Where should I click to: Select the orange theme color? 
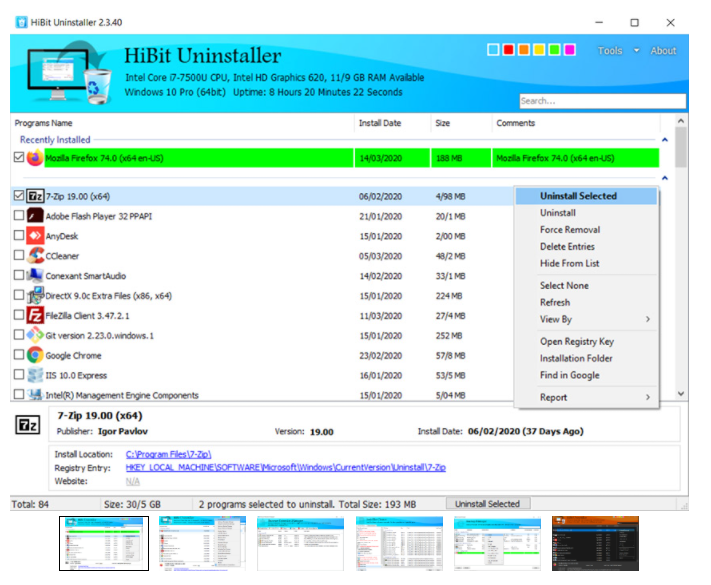click(524, 49)
